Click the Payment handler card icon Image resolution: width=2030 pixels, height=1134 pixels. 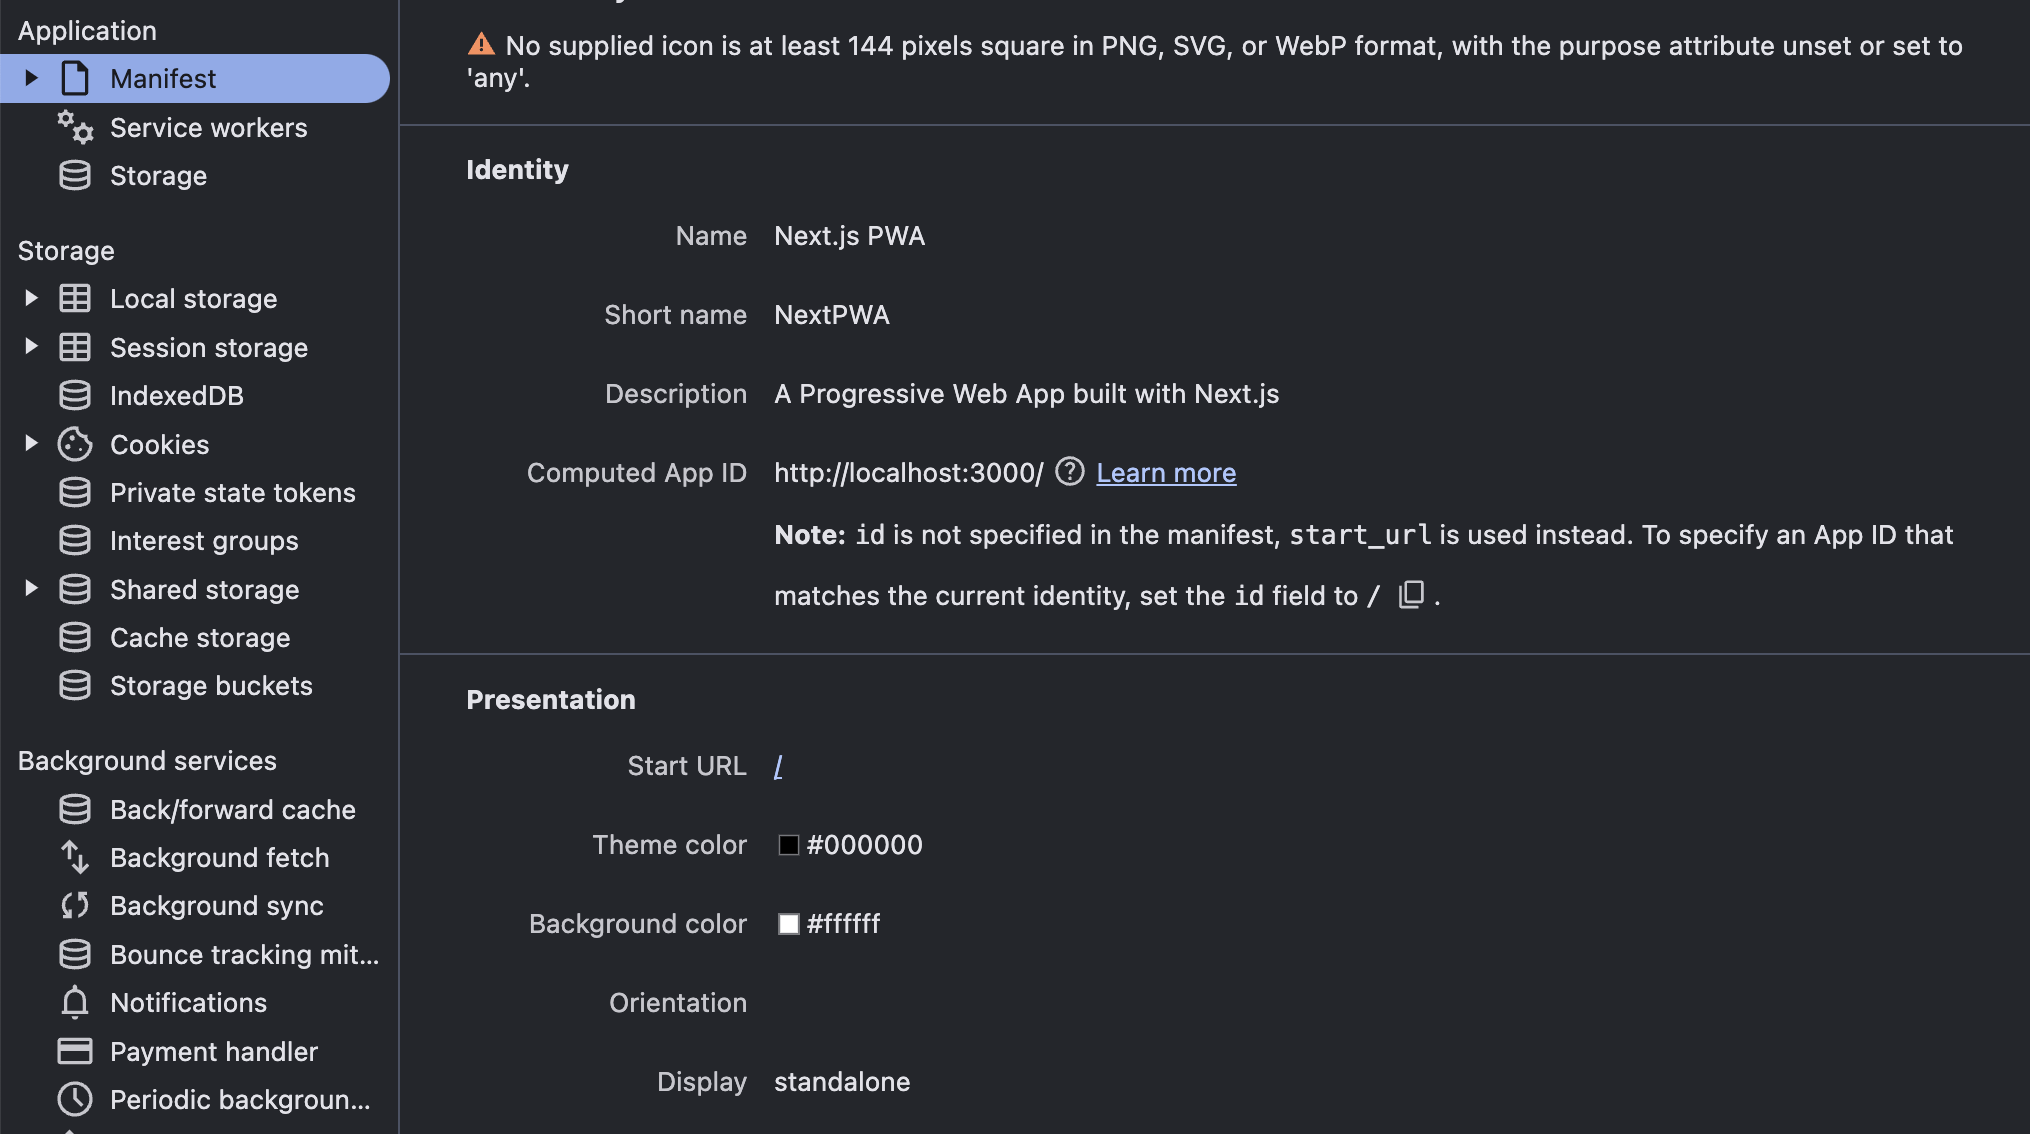click(x=75, y=1051)
